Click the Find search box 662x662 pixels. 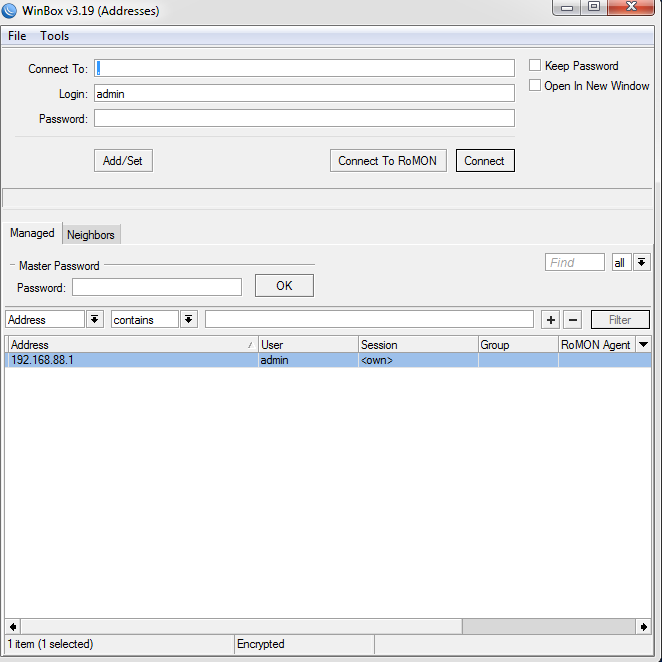[x=575, y=262]
